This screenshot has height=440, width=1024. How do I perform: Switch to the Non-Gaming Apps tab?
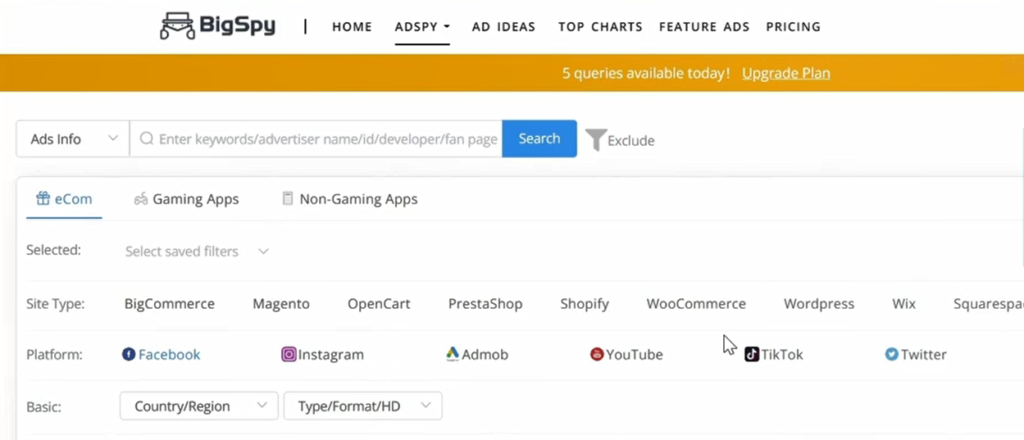(x=349, y=199)
